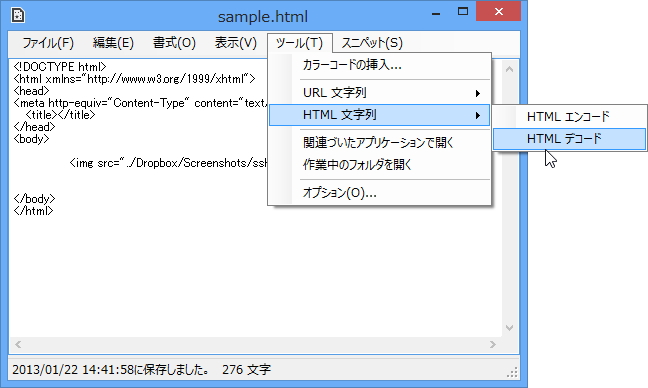Choose カラーコードの挿入... from the tools menu
The width and height of the screenshot is (648, 388).
[x=379, y=65]
